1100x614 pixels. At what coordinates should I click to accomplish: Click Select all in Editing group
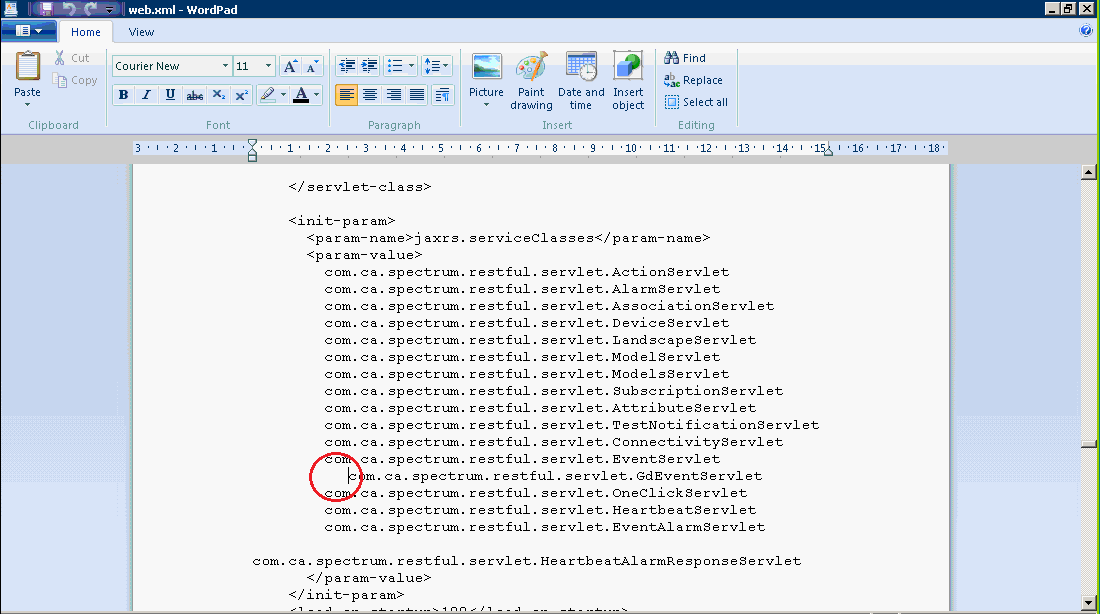(696, 102)
